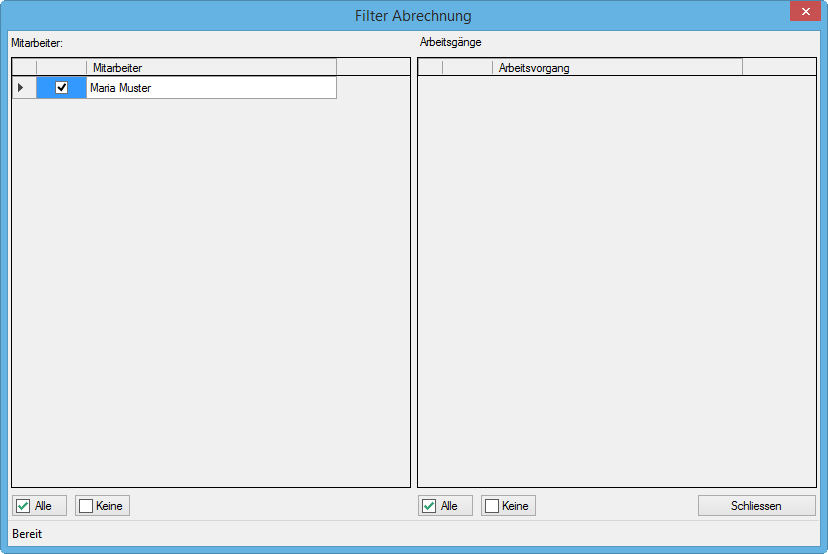The image size is (828, 554).
Task: Click the blank header cell right of Arbeitsvorgang
Action: (x=775, y=67)
